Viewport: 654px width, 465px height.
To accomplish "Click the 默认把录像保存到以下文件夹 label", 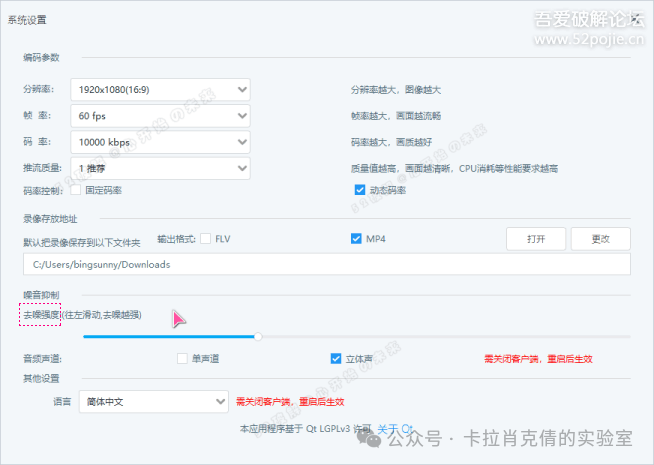I will click(x=82, y=243).
